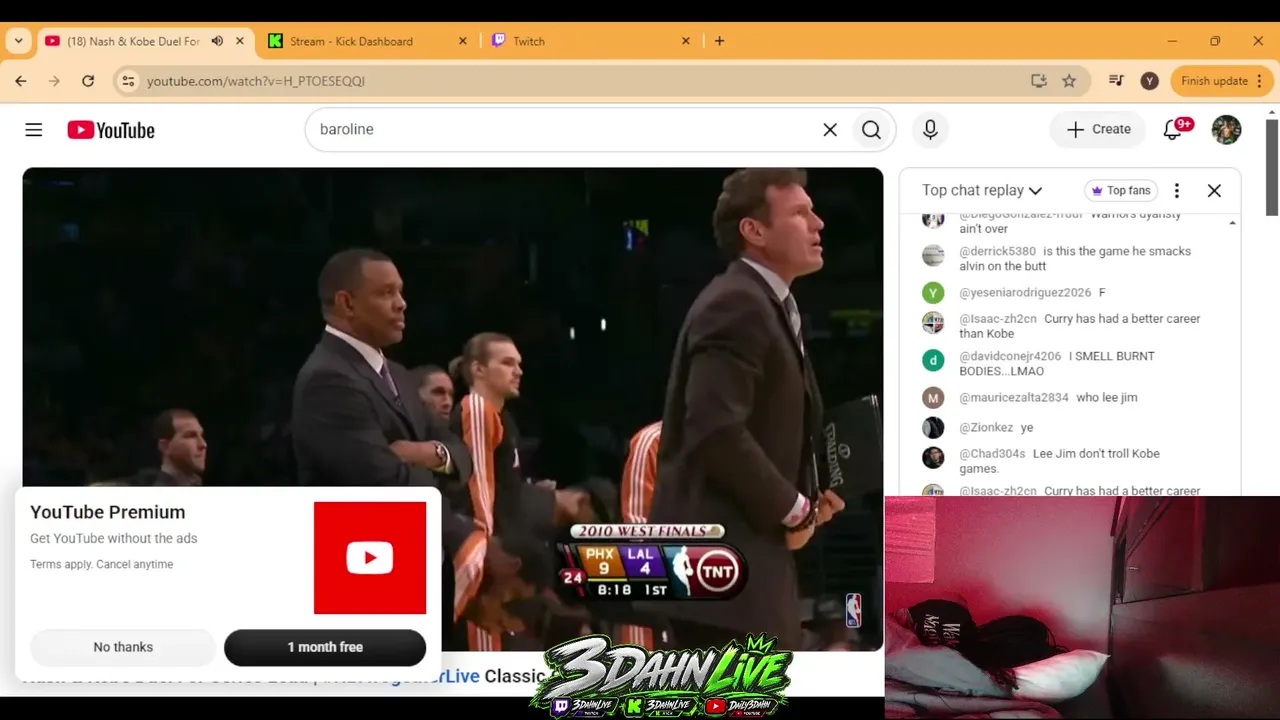This screenshot has width=1280, height=720.
Task: Go forward in browser history
Action: point(54,81)
